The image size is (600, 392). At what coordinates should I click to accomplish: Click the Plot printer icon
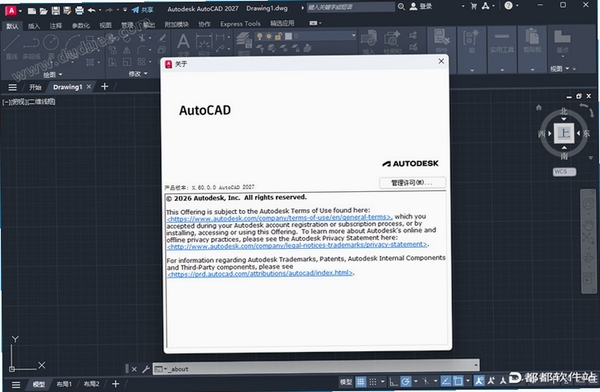point(79,11)
